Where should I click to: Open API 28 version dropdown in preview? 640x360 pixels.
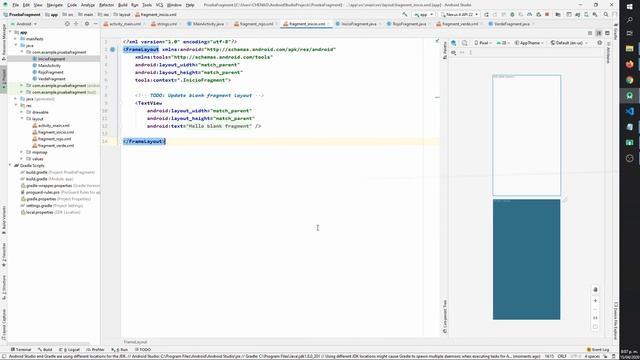pyautogui.click(x=503, y=42)
